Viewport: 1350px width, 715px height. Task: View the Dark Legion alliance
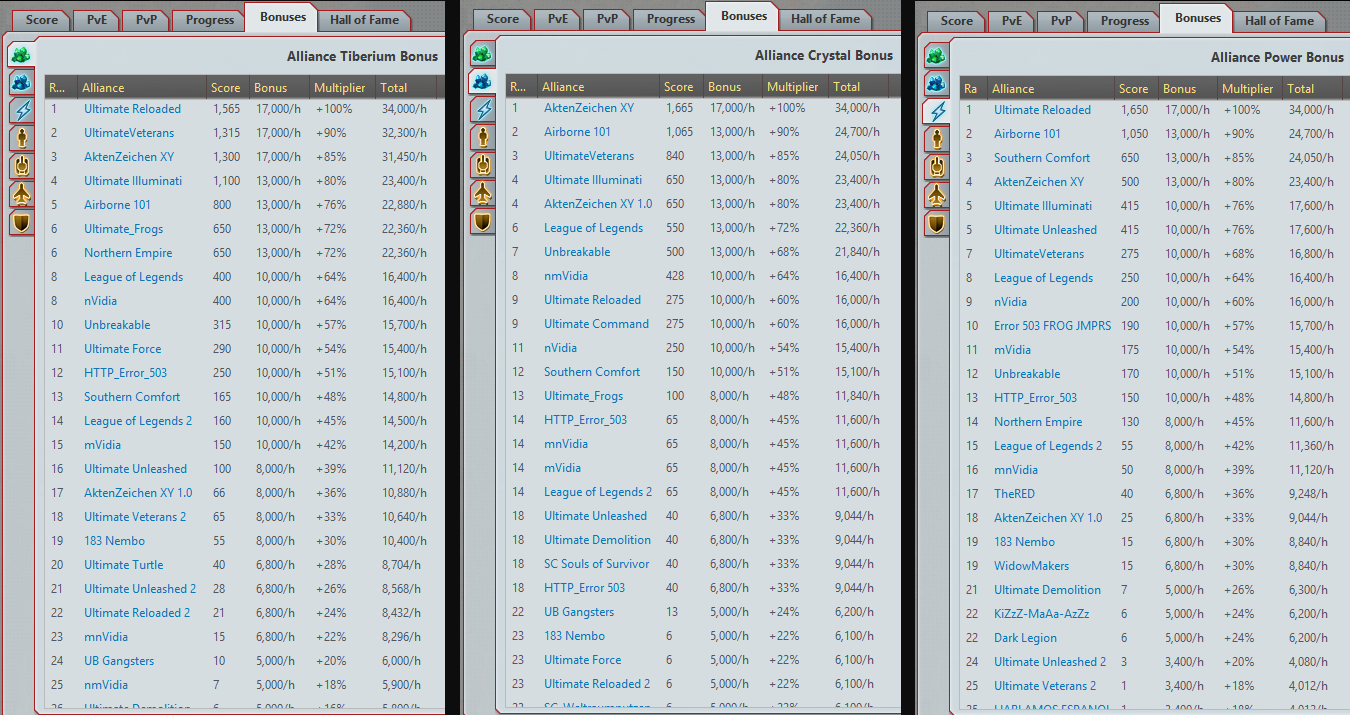(1025, 638)
